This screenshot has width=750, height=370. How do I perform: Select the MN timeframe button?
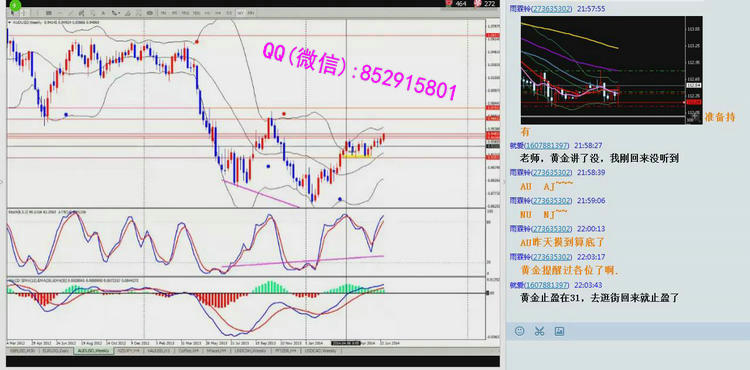tap(251, 13)
